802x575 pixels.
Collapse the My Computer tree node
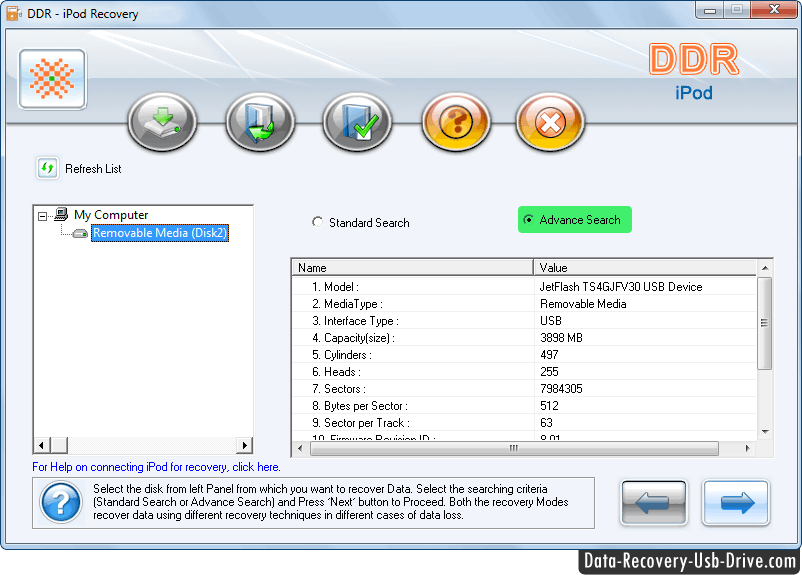pyautogui.click(x=42, y=216)
